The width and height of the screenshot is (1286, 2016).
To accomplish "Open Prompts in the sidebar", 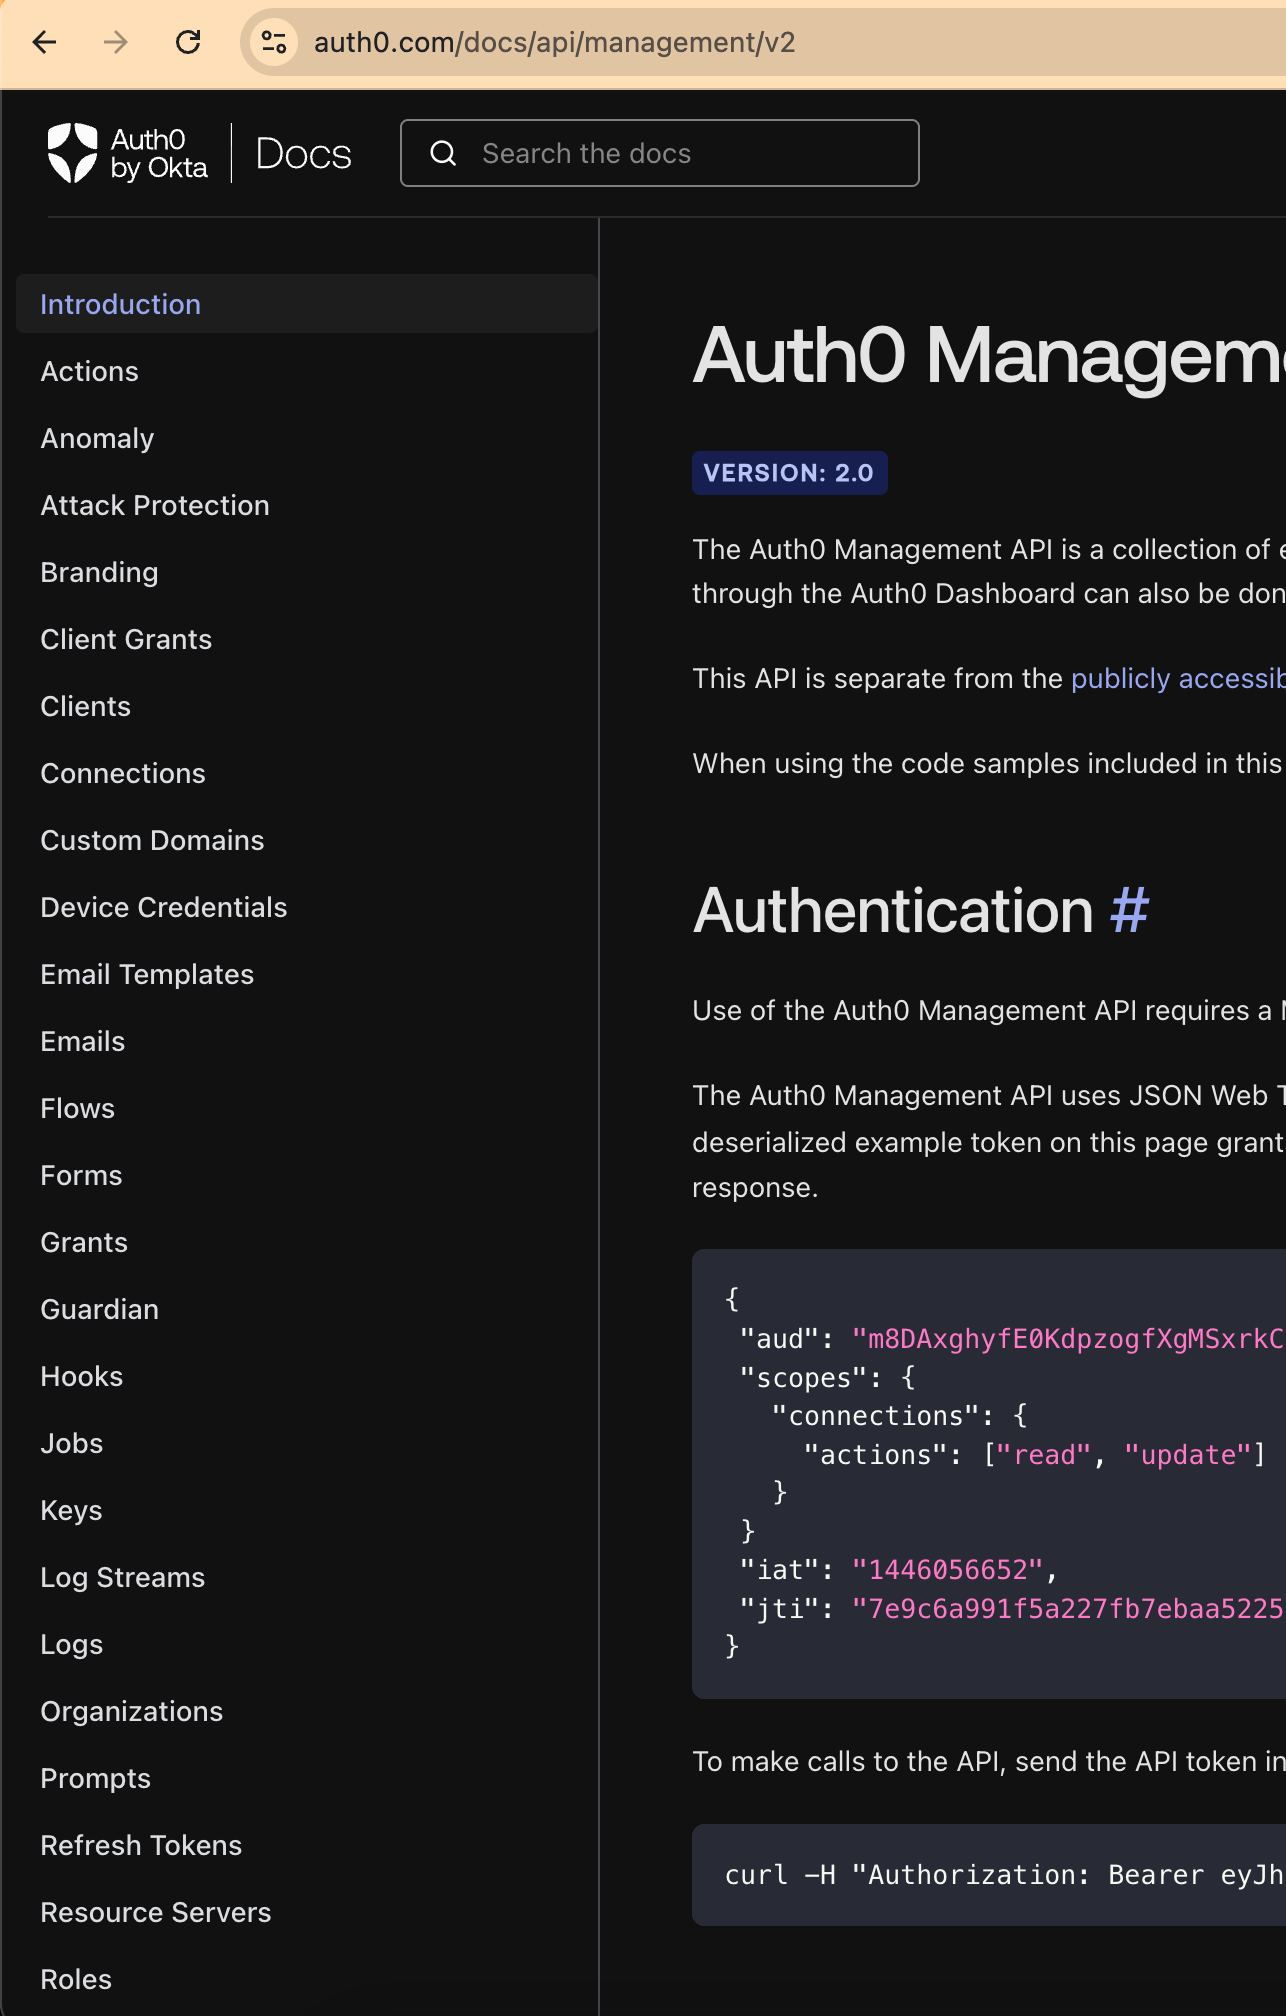I will point(95,1778).
